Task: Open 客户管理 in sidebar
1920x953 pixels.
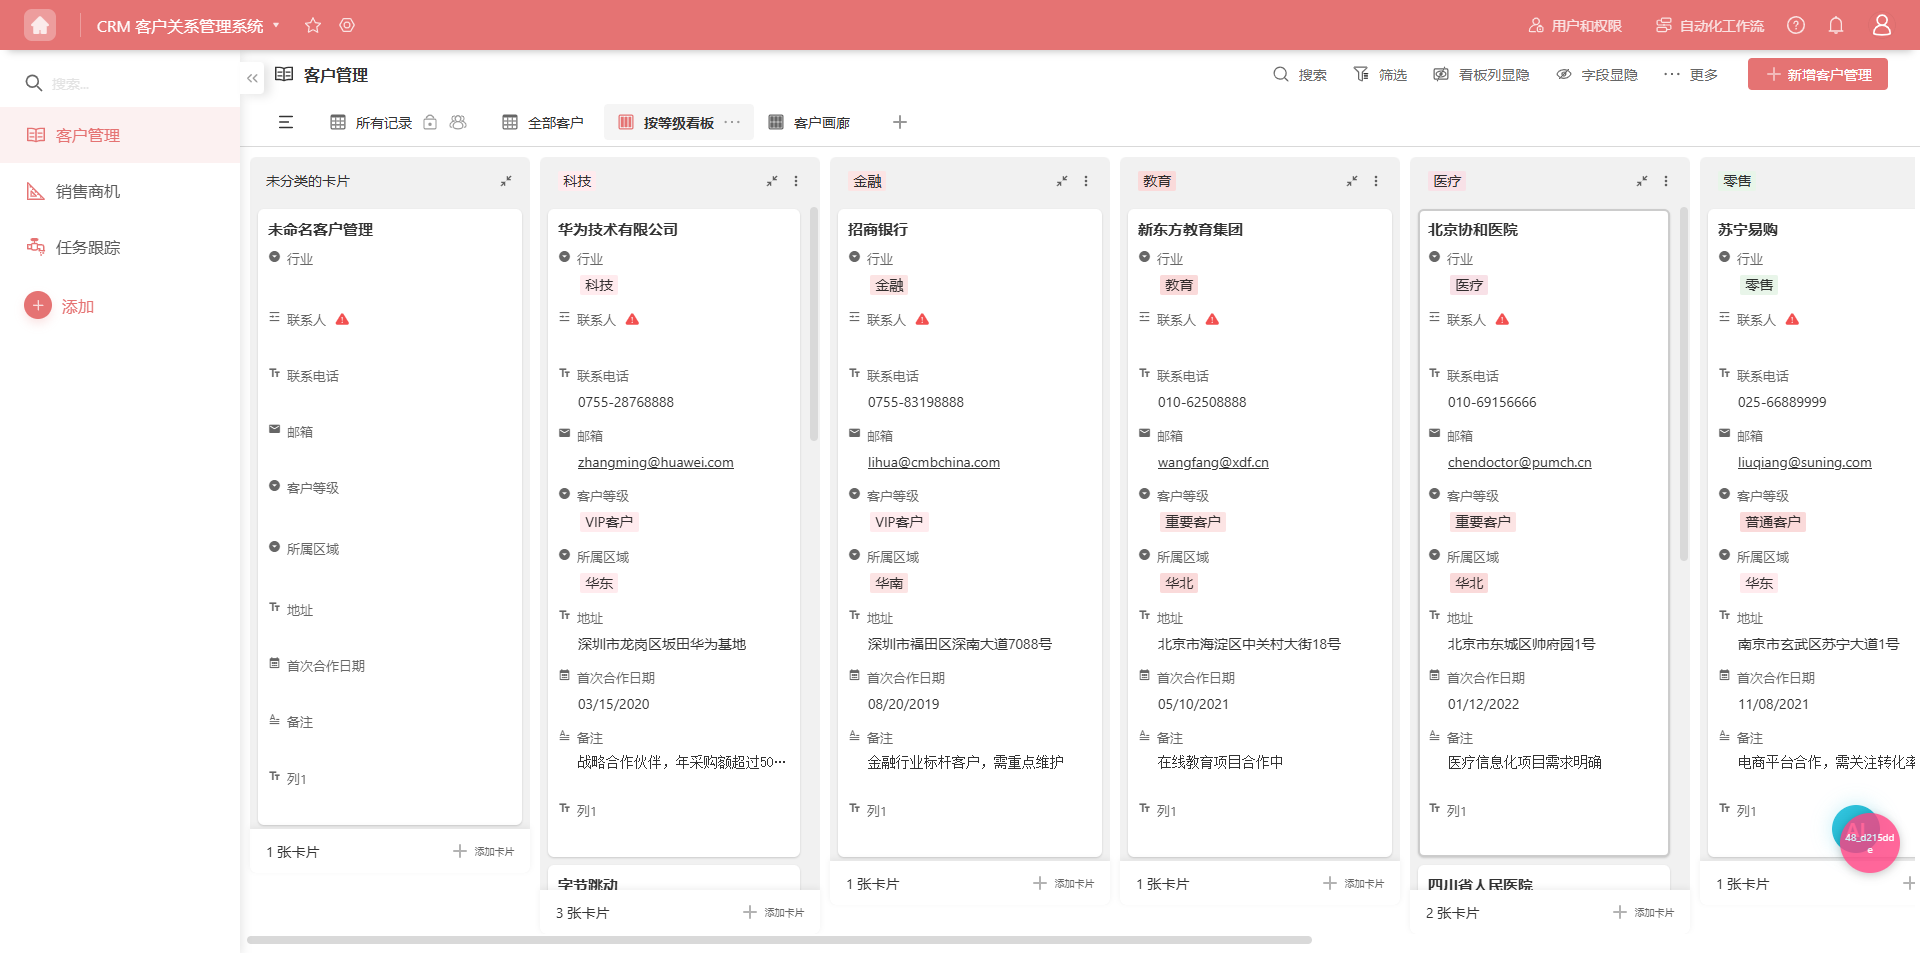Action: point(120,135)
